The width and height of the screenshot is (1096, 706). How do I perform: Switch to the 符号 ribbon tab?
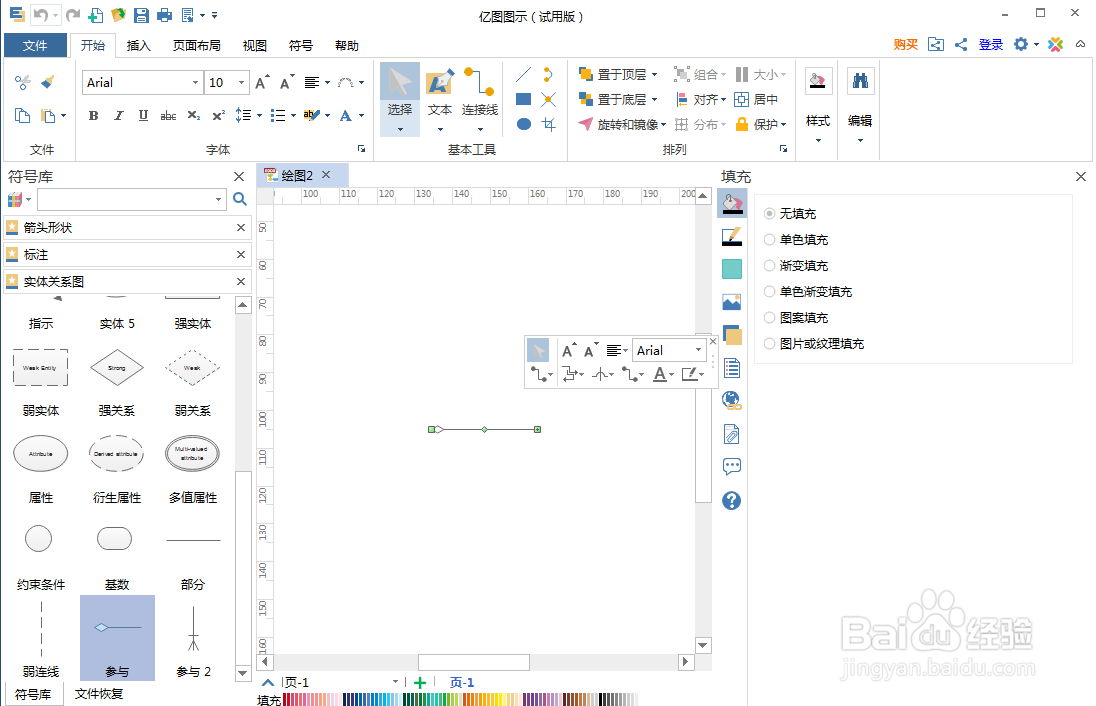click(301, 45)
